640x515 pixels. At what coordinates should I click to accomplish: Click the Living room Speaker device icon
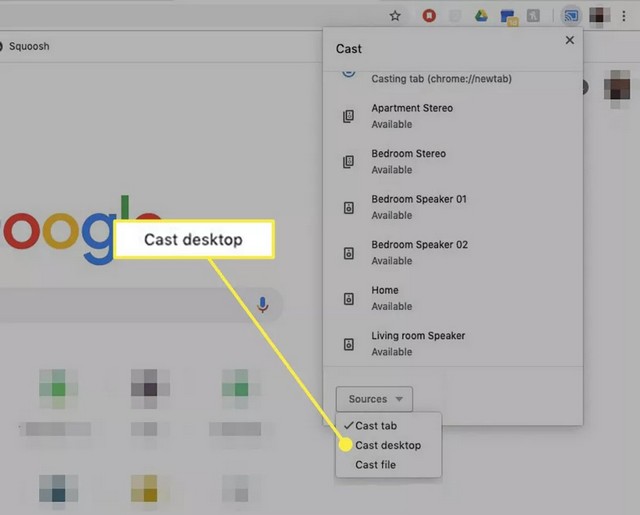pyautogui.click(x=349, y=344)
